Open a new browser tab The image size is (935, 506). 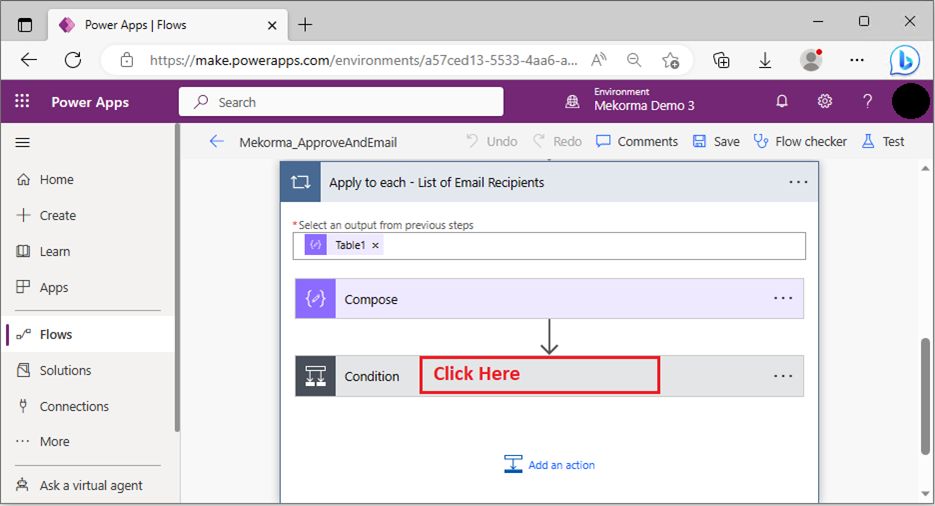(305, 24)
